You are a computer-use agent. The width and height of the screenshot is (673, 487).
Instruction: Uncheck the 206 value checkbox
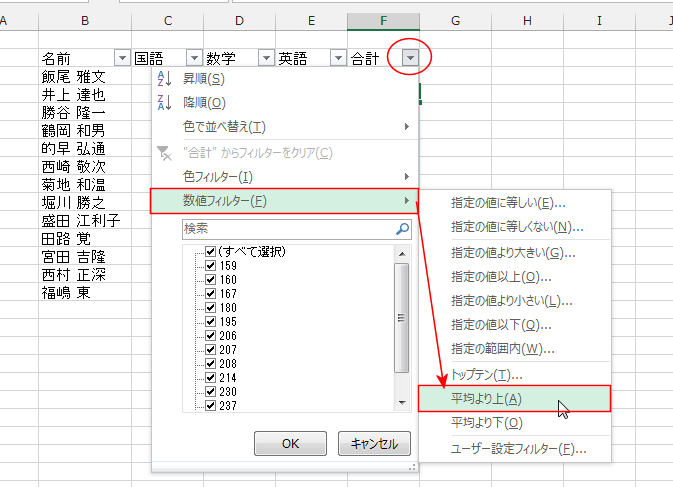pos(210,336)
